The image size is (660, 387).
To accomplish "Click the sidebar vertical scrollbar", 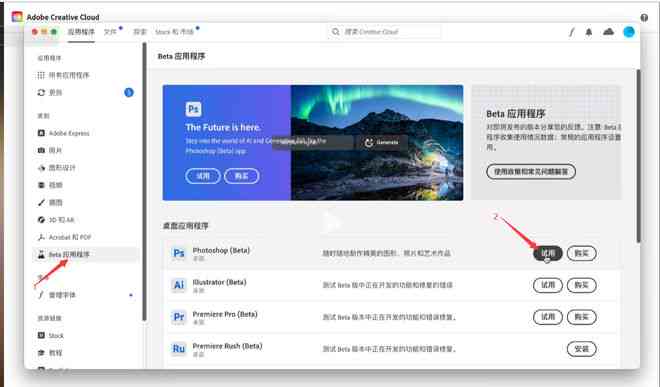I will (144, 181).
